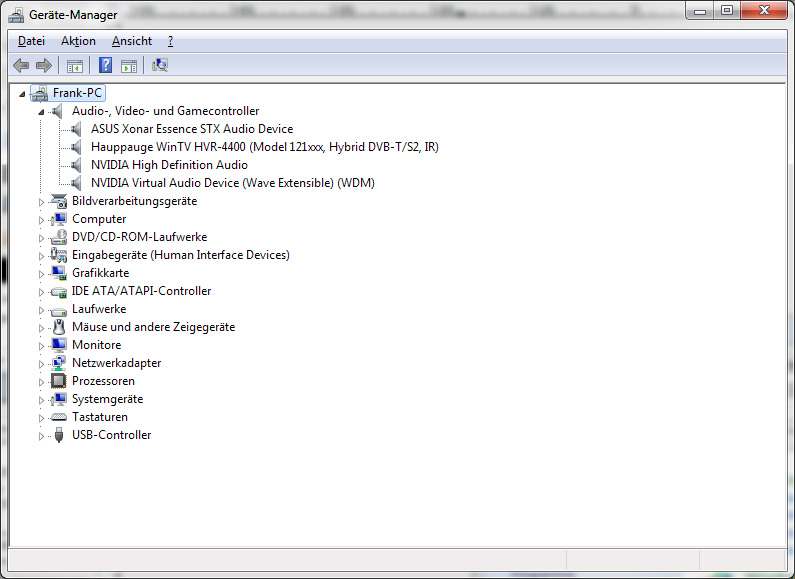Click the mouse icon beside Mäuse und andere Zeigegeräte
This screenshot has height=579, width=795.
point(59,327)
